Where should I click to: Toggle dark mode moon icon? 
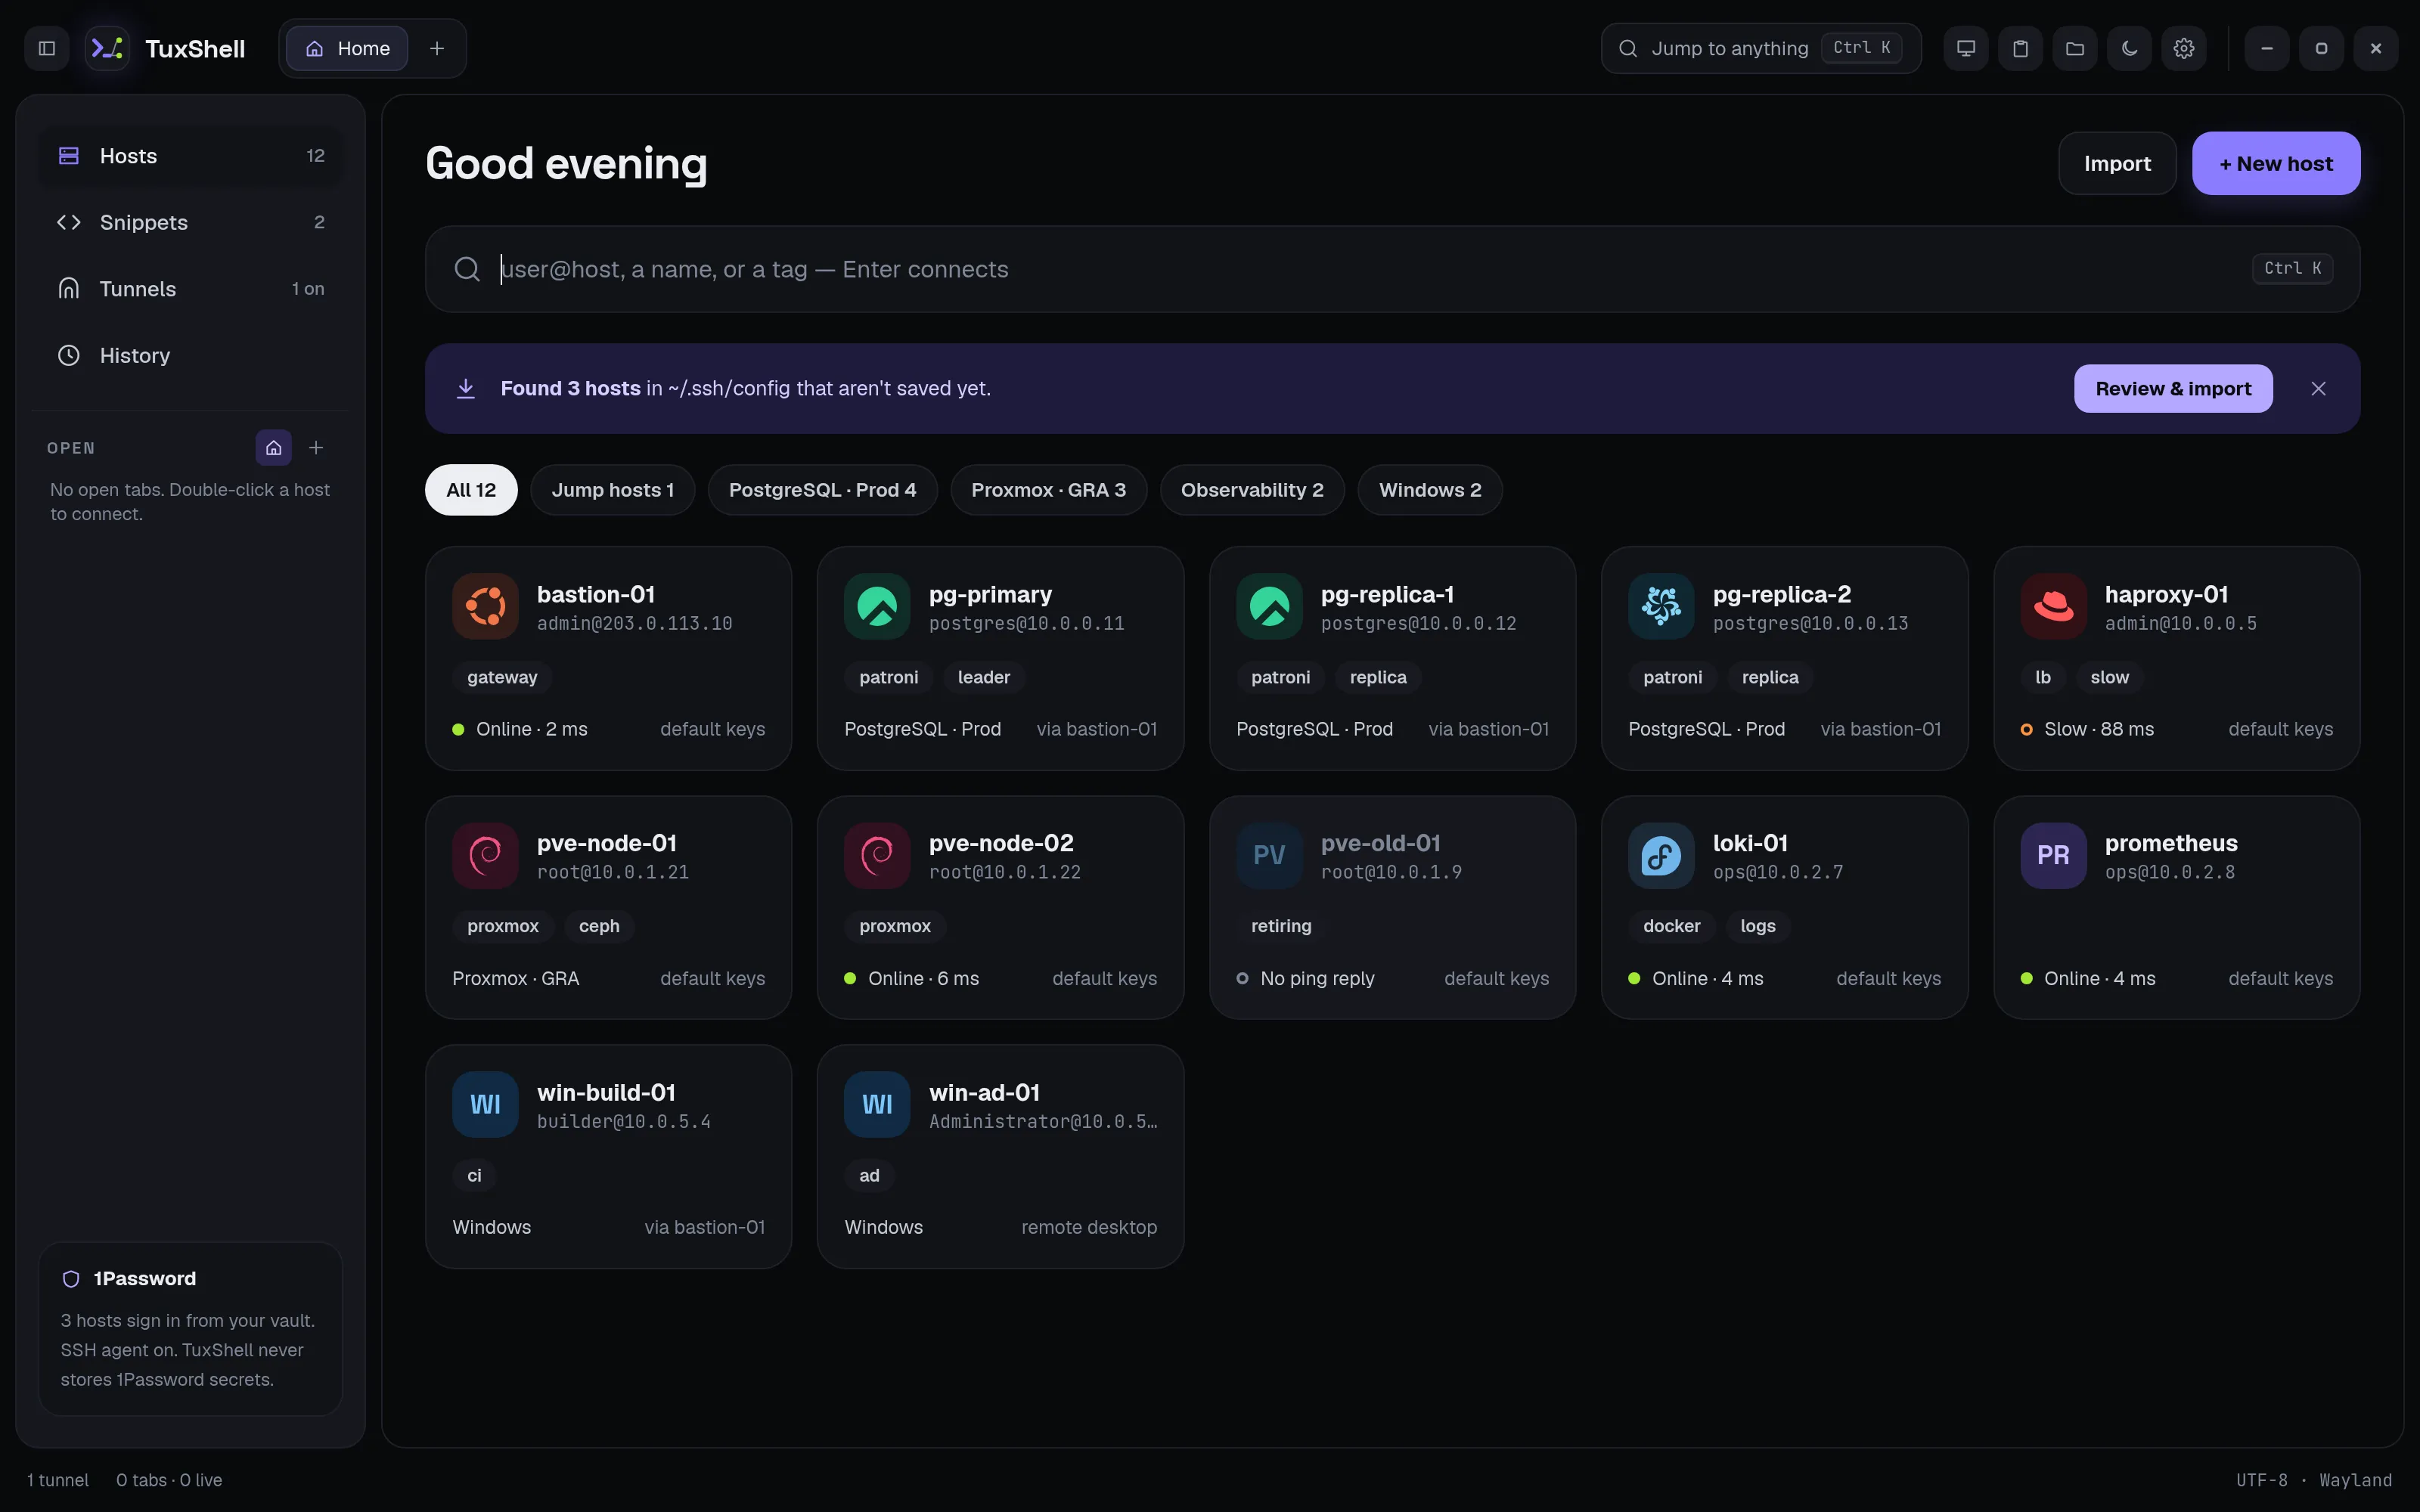pos(2129,48)
